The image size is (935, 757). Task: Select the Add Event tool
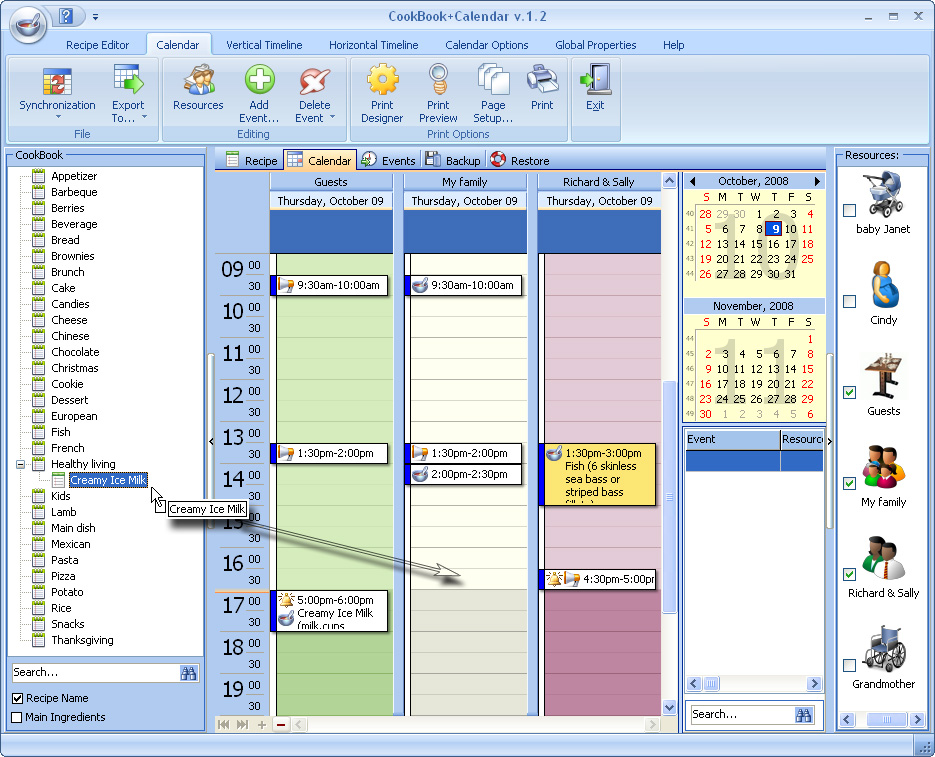pyautogui.click(x=259, y=85)
